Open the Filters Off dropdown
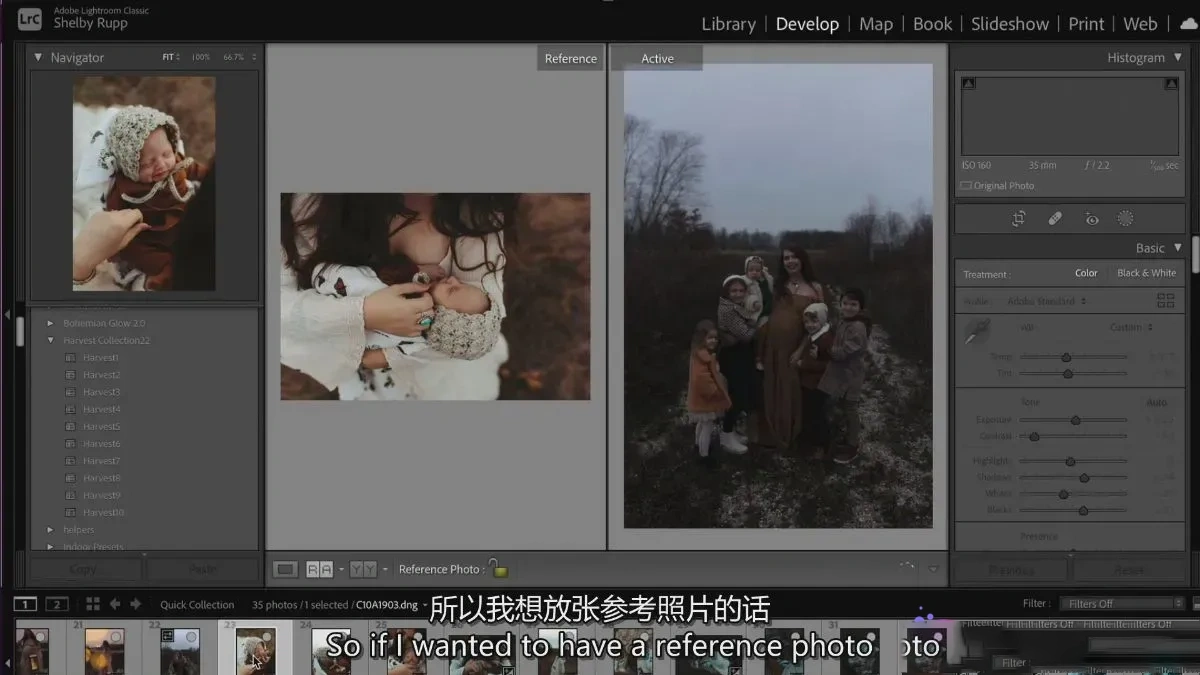Image resolution: width=1200 pixels, height=675 pixels. tap(1124, 604)
